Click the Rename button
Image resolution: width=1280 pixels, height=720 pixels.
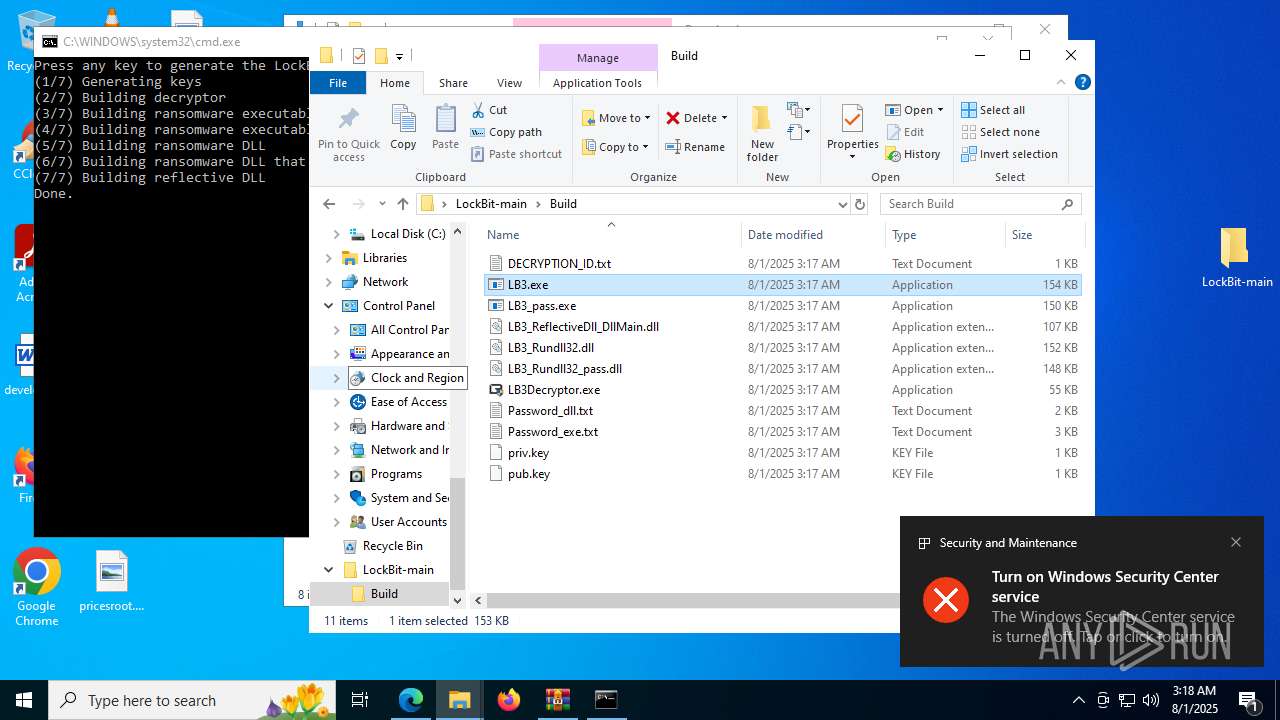tap(696, 147)
